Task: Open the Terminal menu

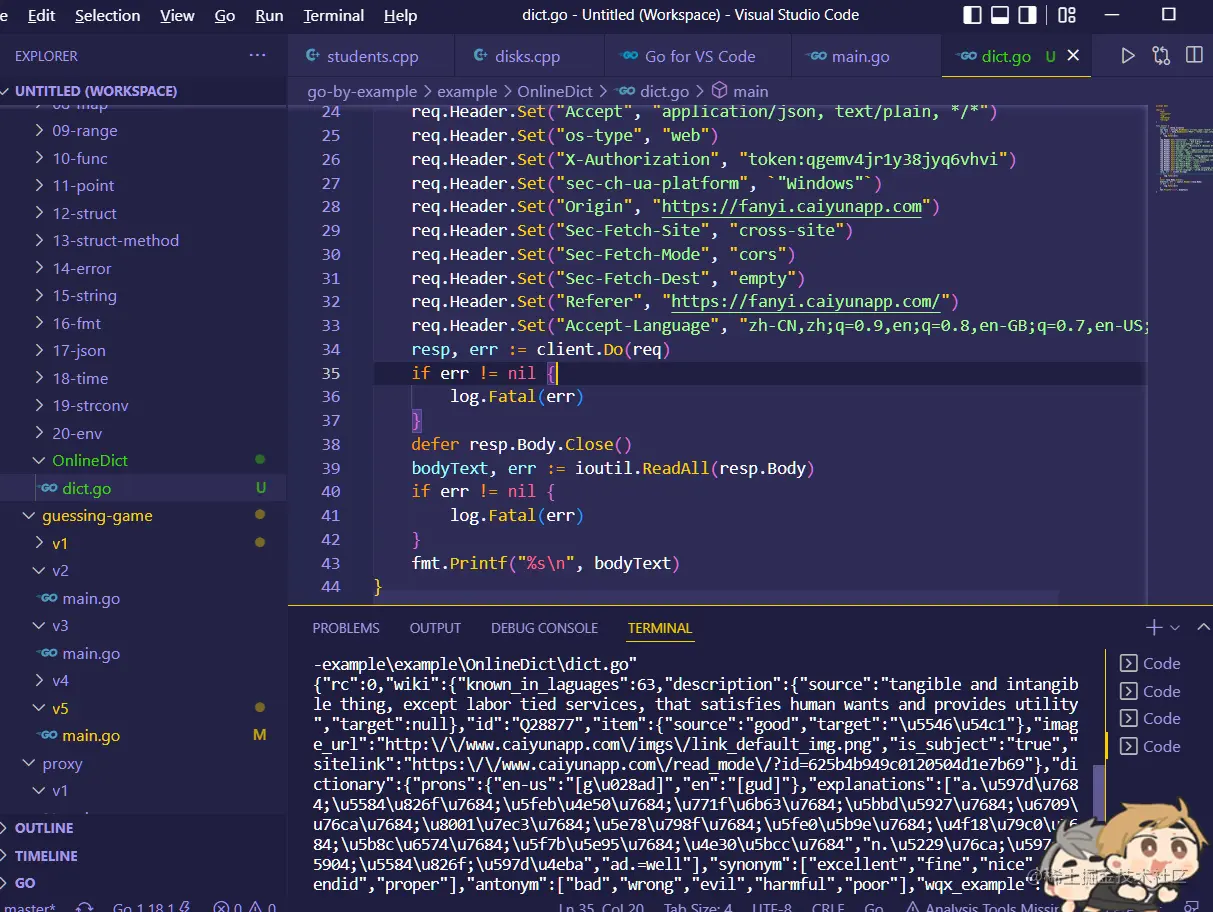Action: 334,15
